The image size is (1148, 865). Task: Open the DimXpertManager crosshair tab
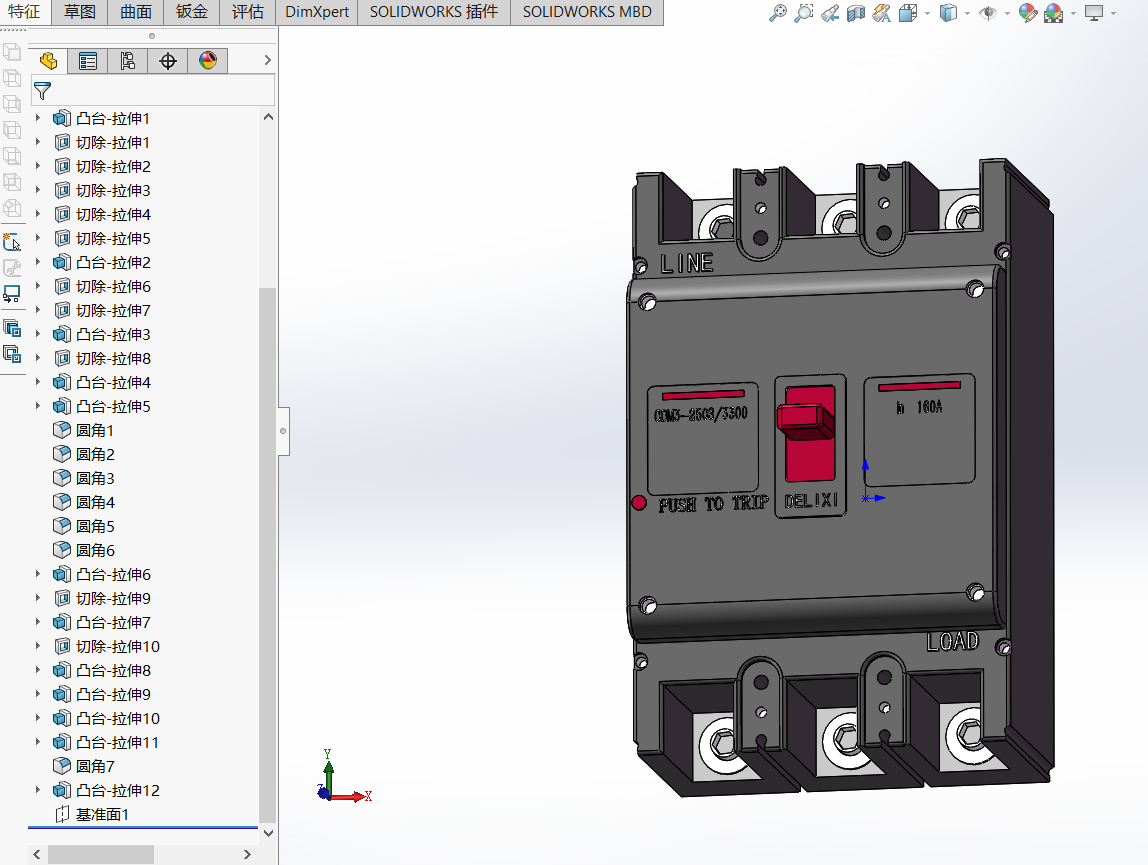click(168, 61)
